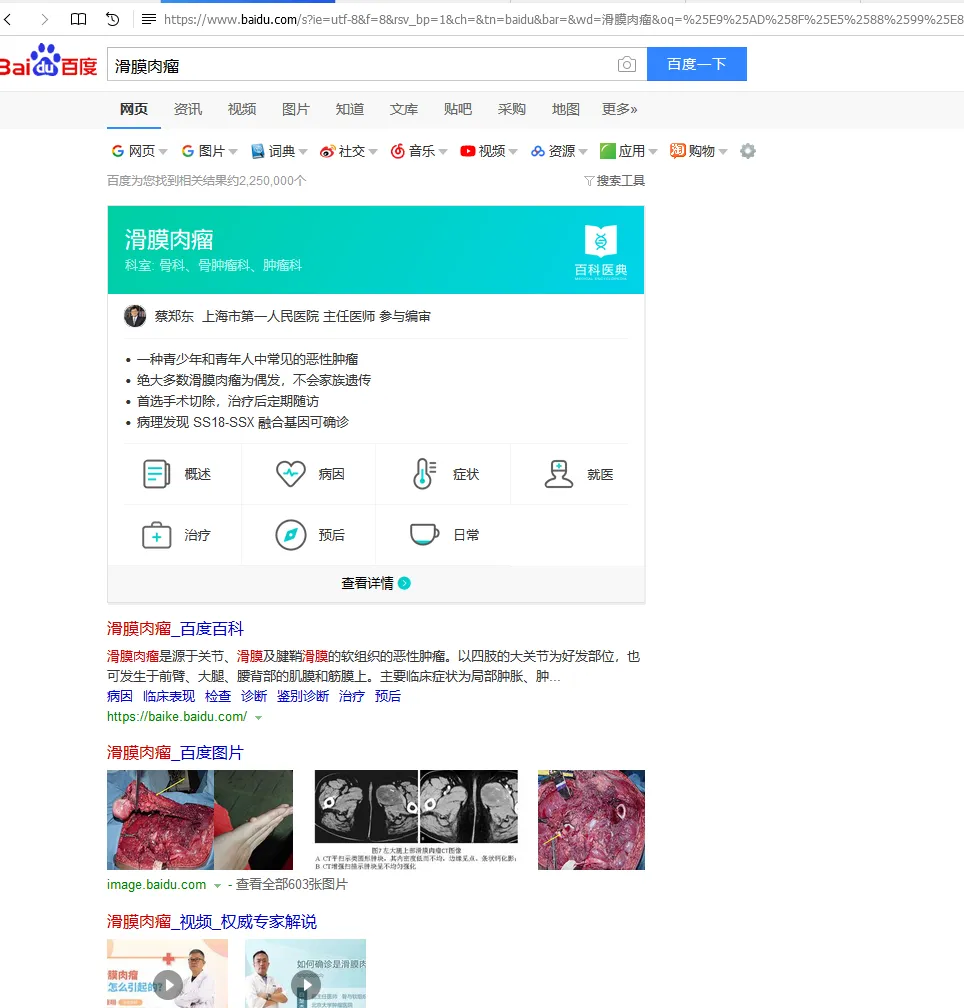The image size is (964, 1008).
Task: Select the 网页 search tab
Action: tap(134, 109)
